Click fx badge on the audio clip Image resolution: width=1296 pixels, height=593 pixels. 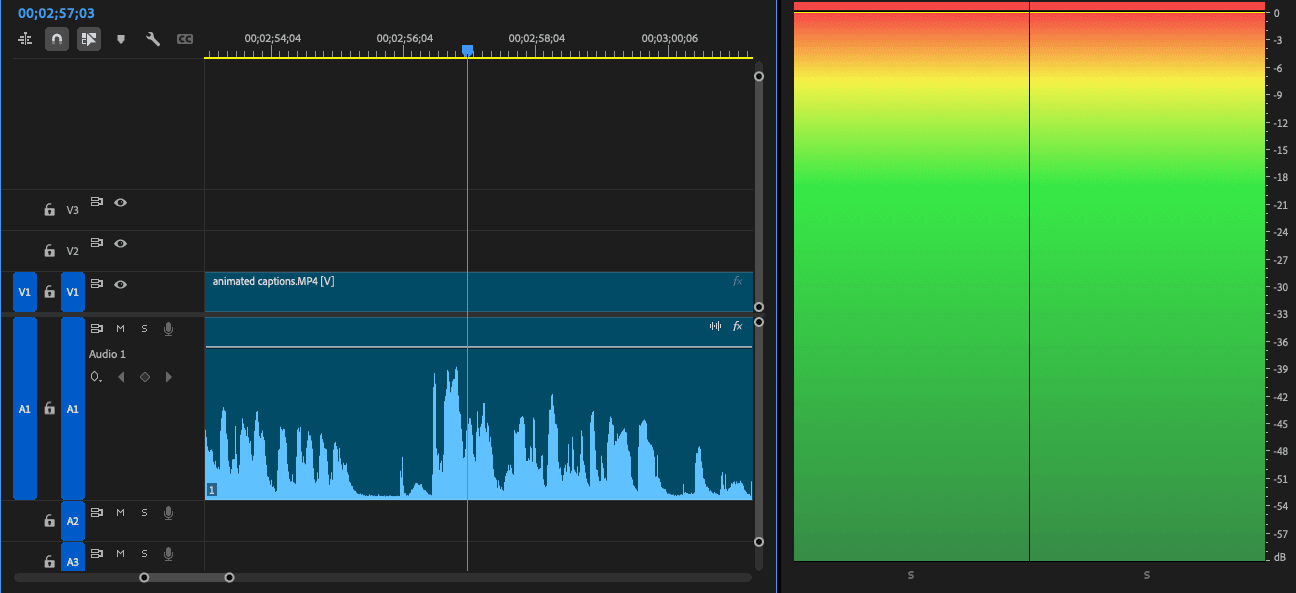pos(738,326)
